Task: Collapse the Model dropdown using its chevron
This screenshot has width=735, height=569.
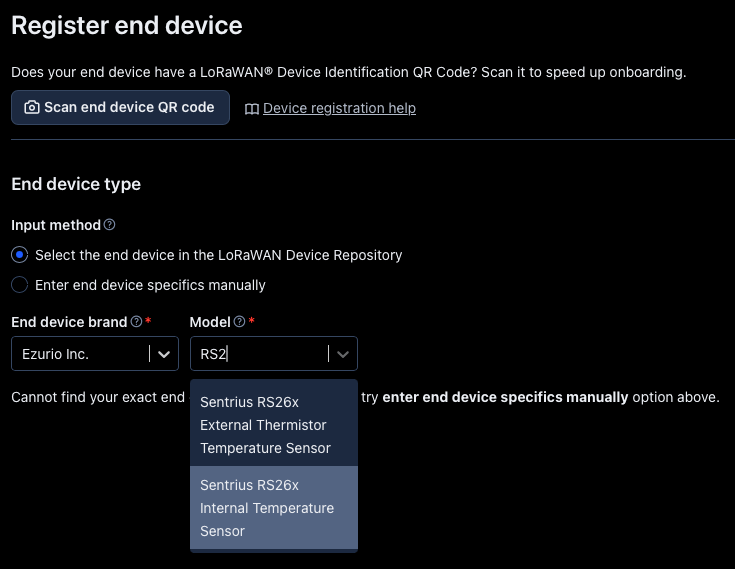Action: click(x=343, y=353)
